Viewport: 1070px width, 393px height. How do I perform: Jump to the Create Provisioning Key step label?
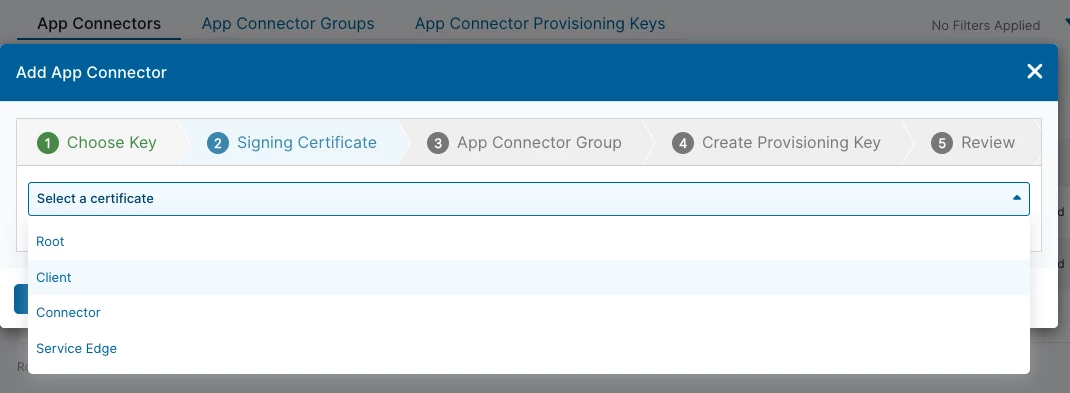tap(791, 143)
